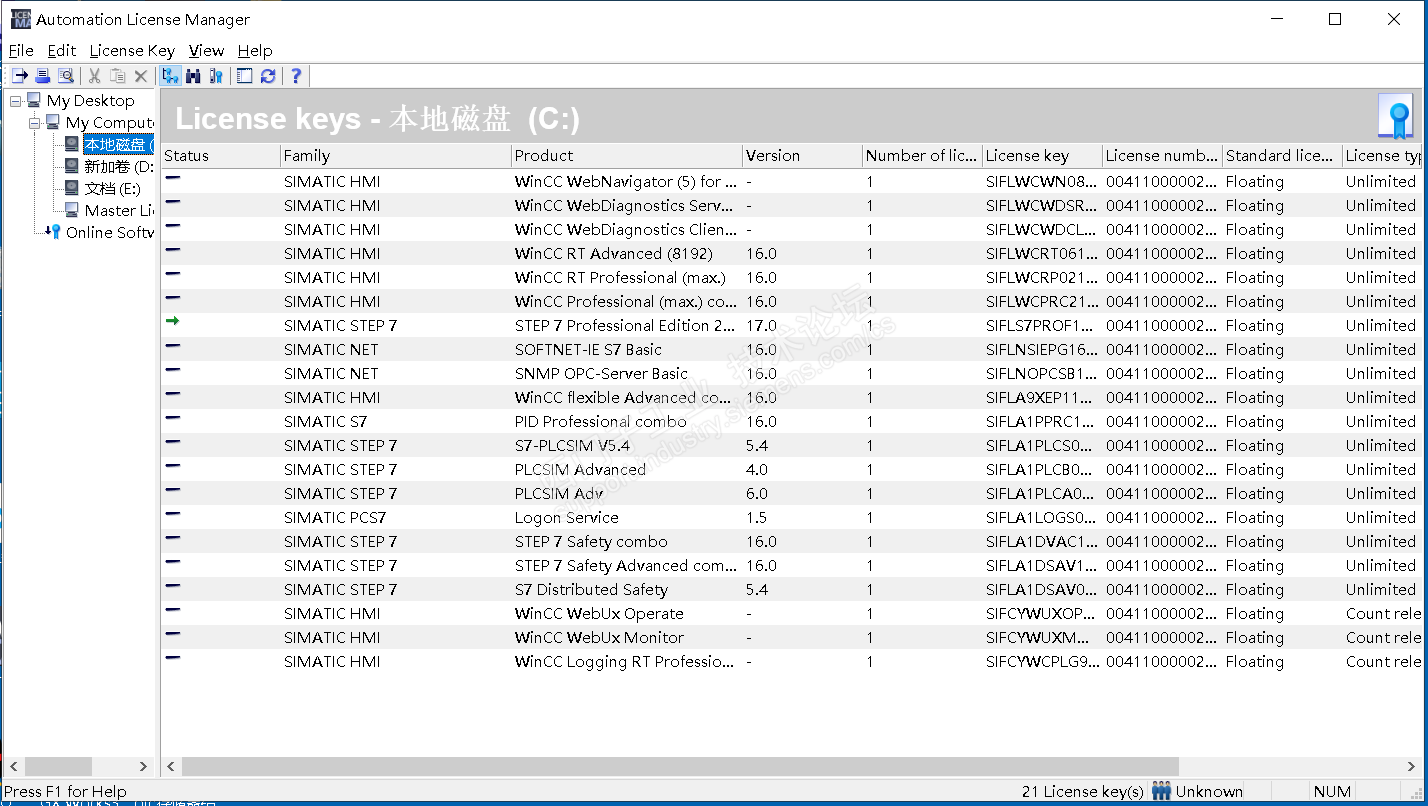The image size is (1428, 806).
Task: Select the S7 Distributed Safety product
Action: [591, 590]
